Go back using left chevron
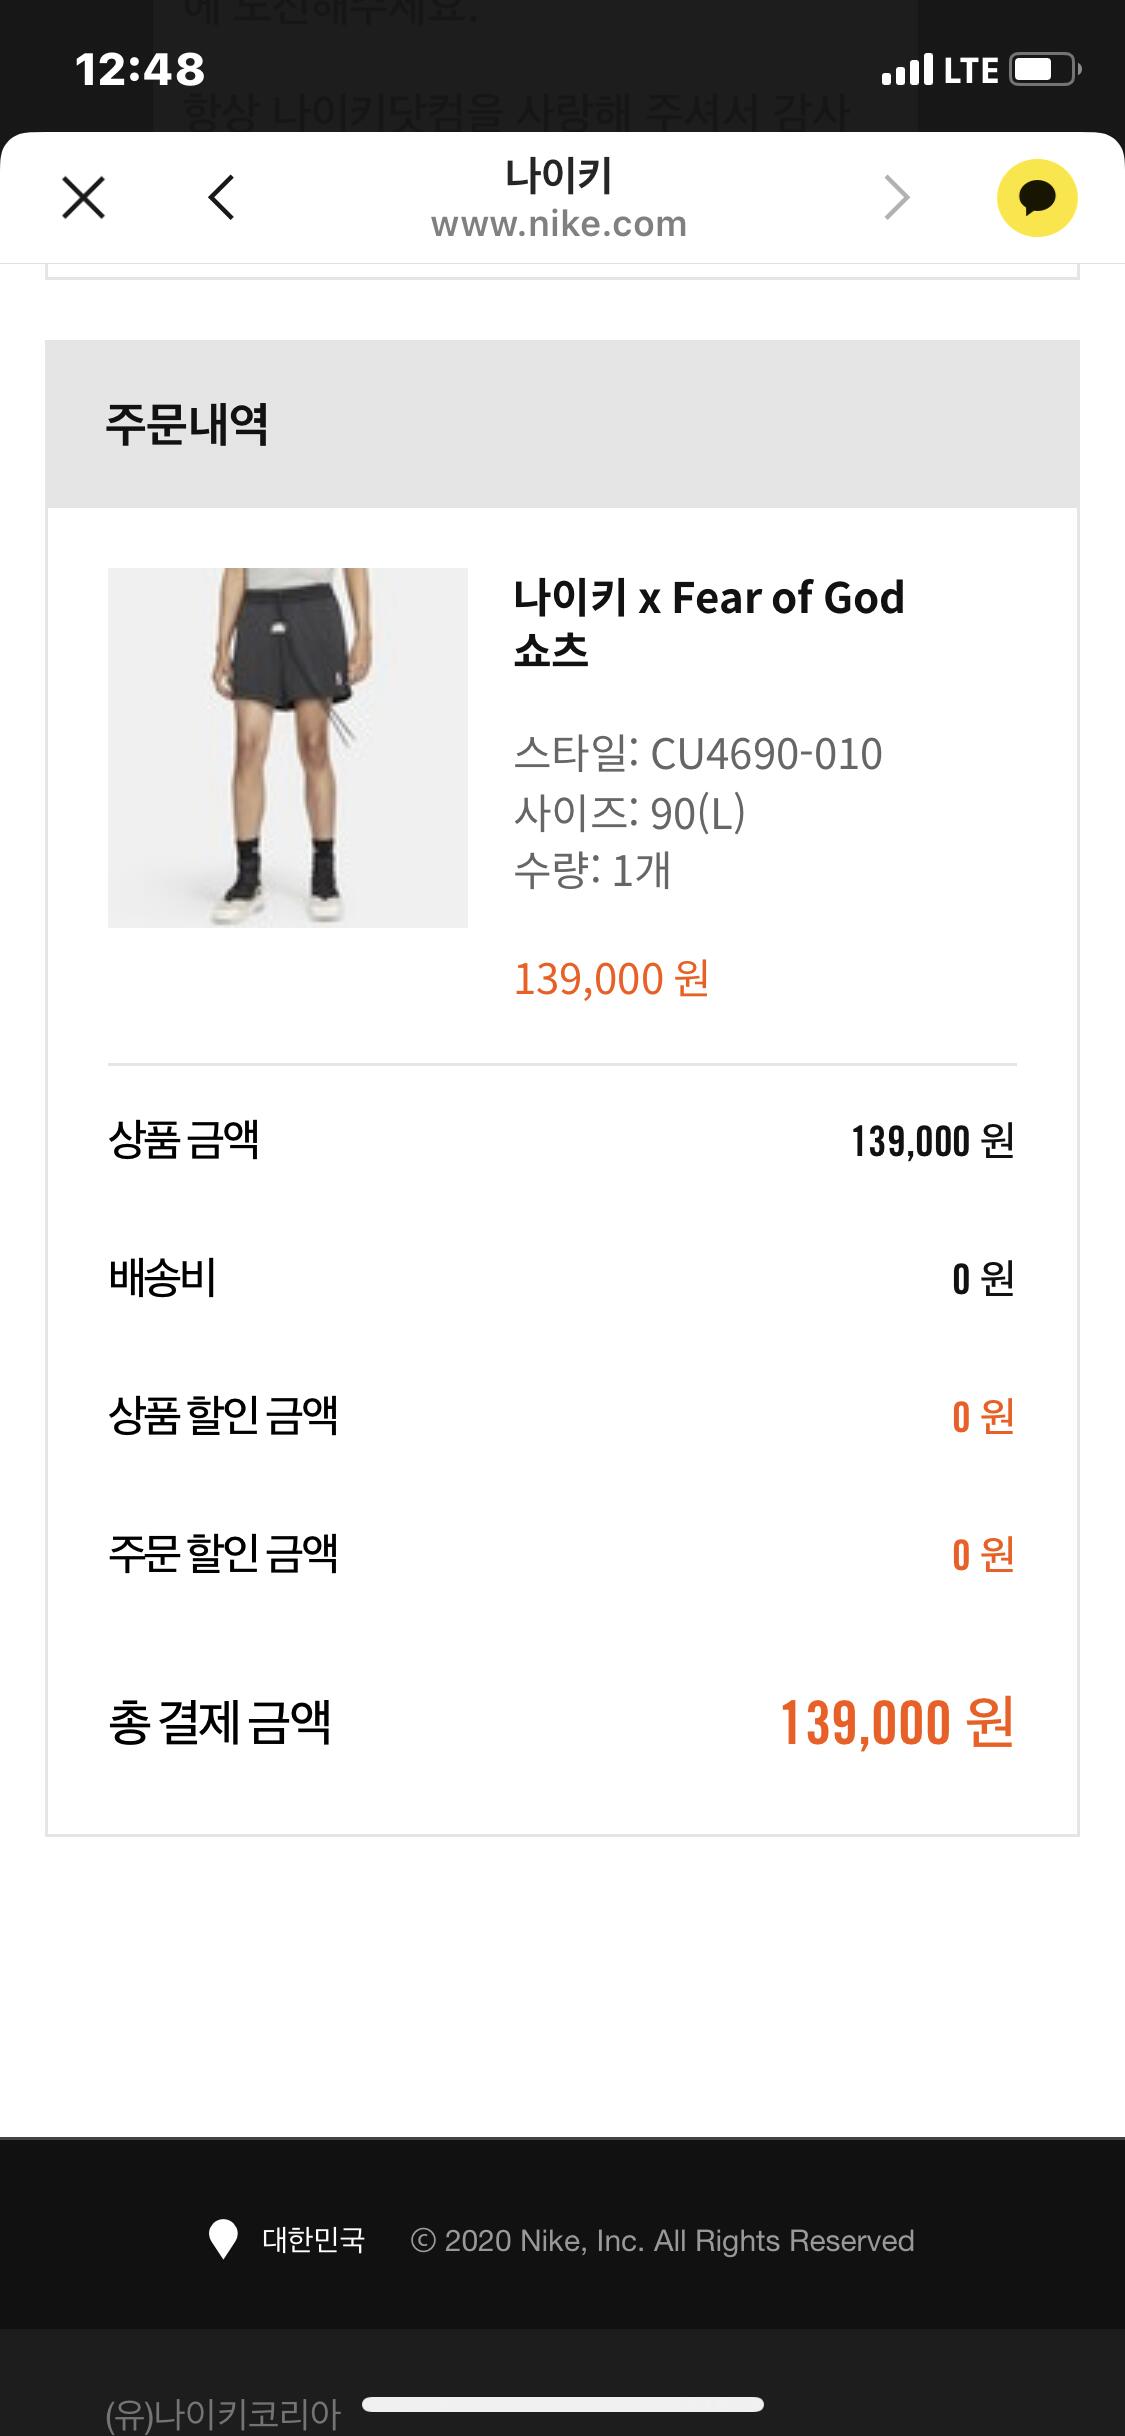The height and width of the screenshot is (2436, 1125). (222, 197)
